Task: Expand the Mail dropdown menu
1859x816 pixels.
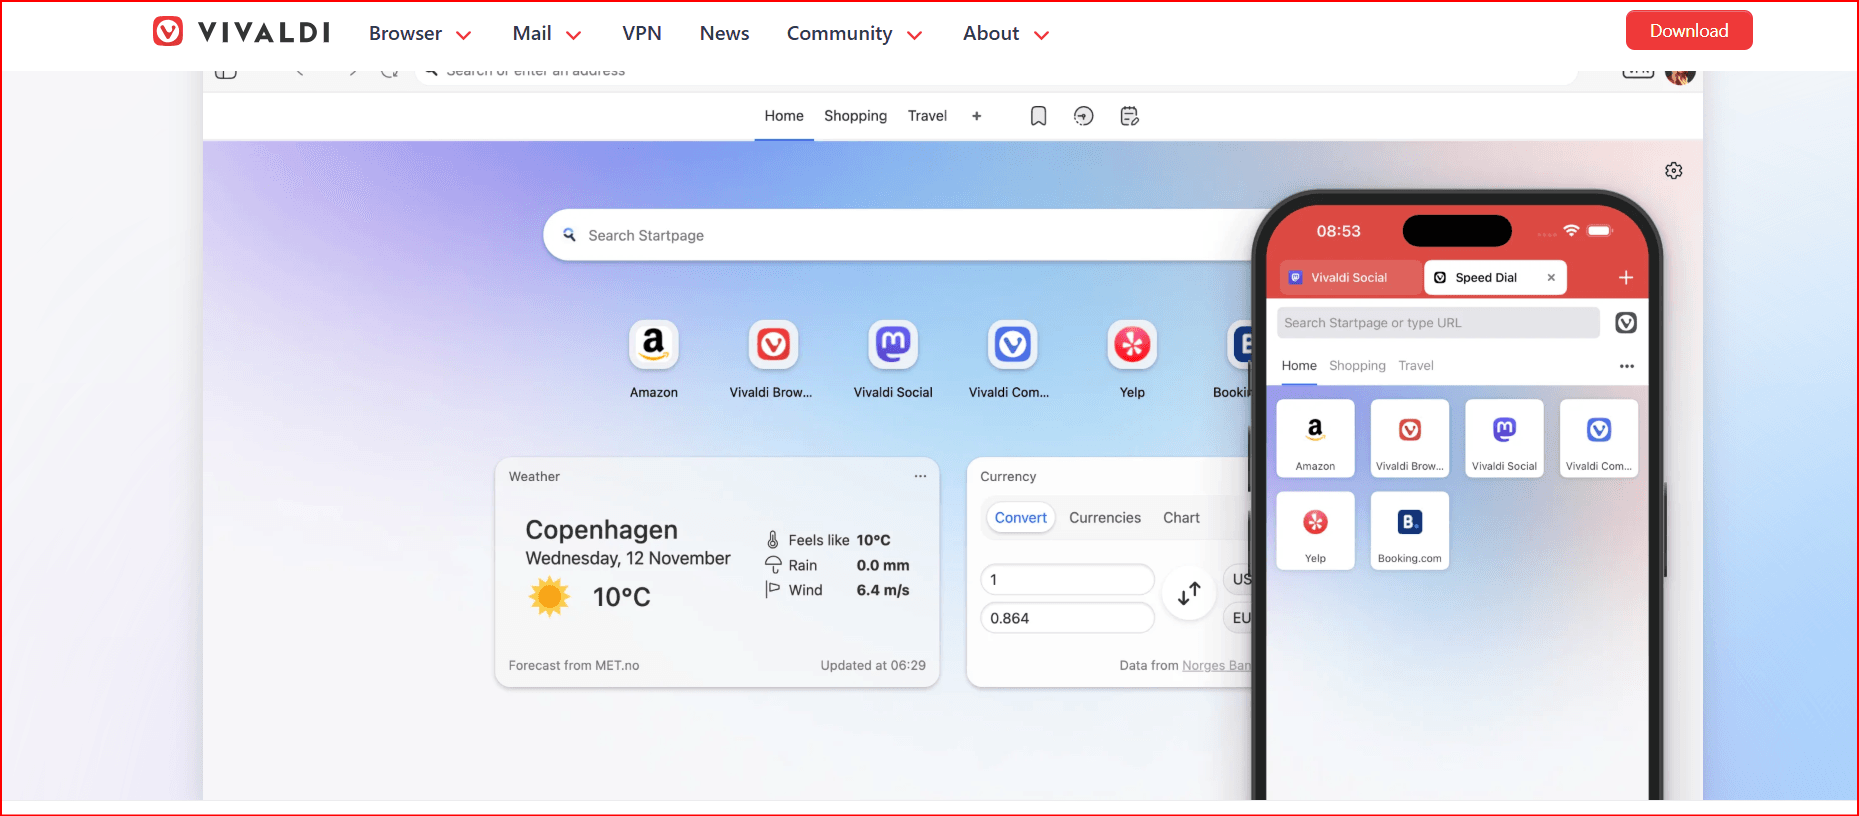Action: click(546, 34)
